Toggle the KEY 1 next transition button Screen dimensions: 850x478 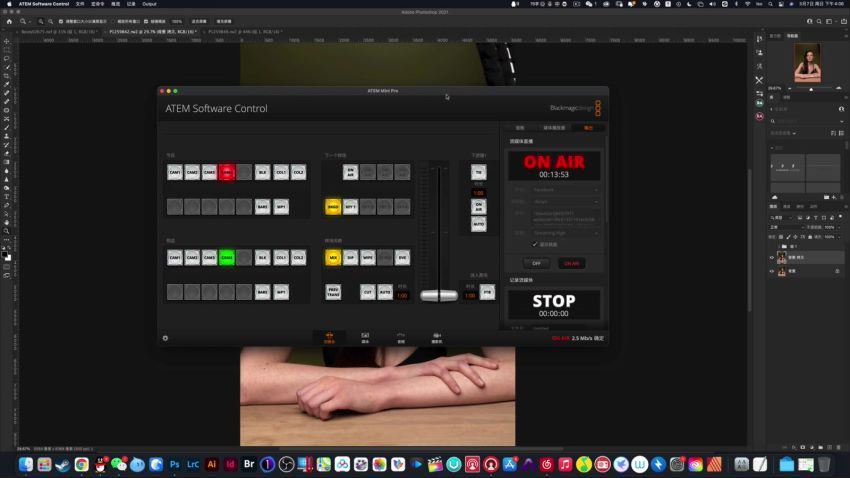point(351,206)
